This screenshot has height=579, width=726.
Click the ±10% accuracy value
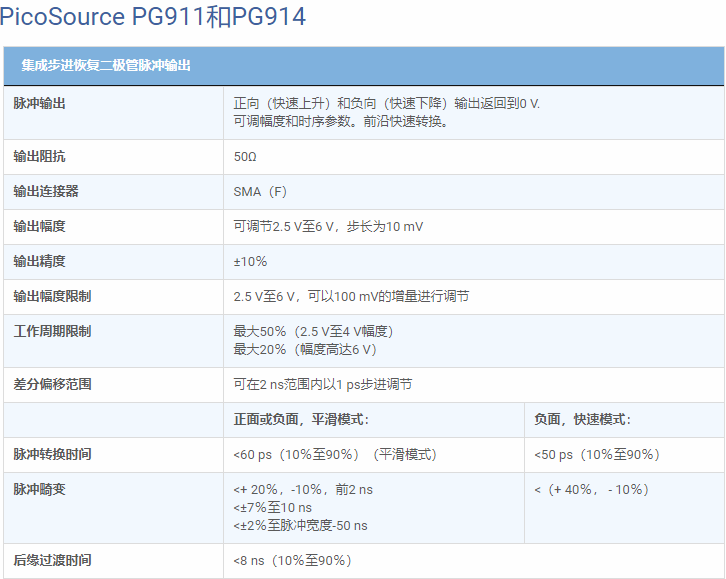point(250,262)
